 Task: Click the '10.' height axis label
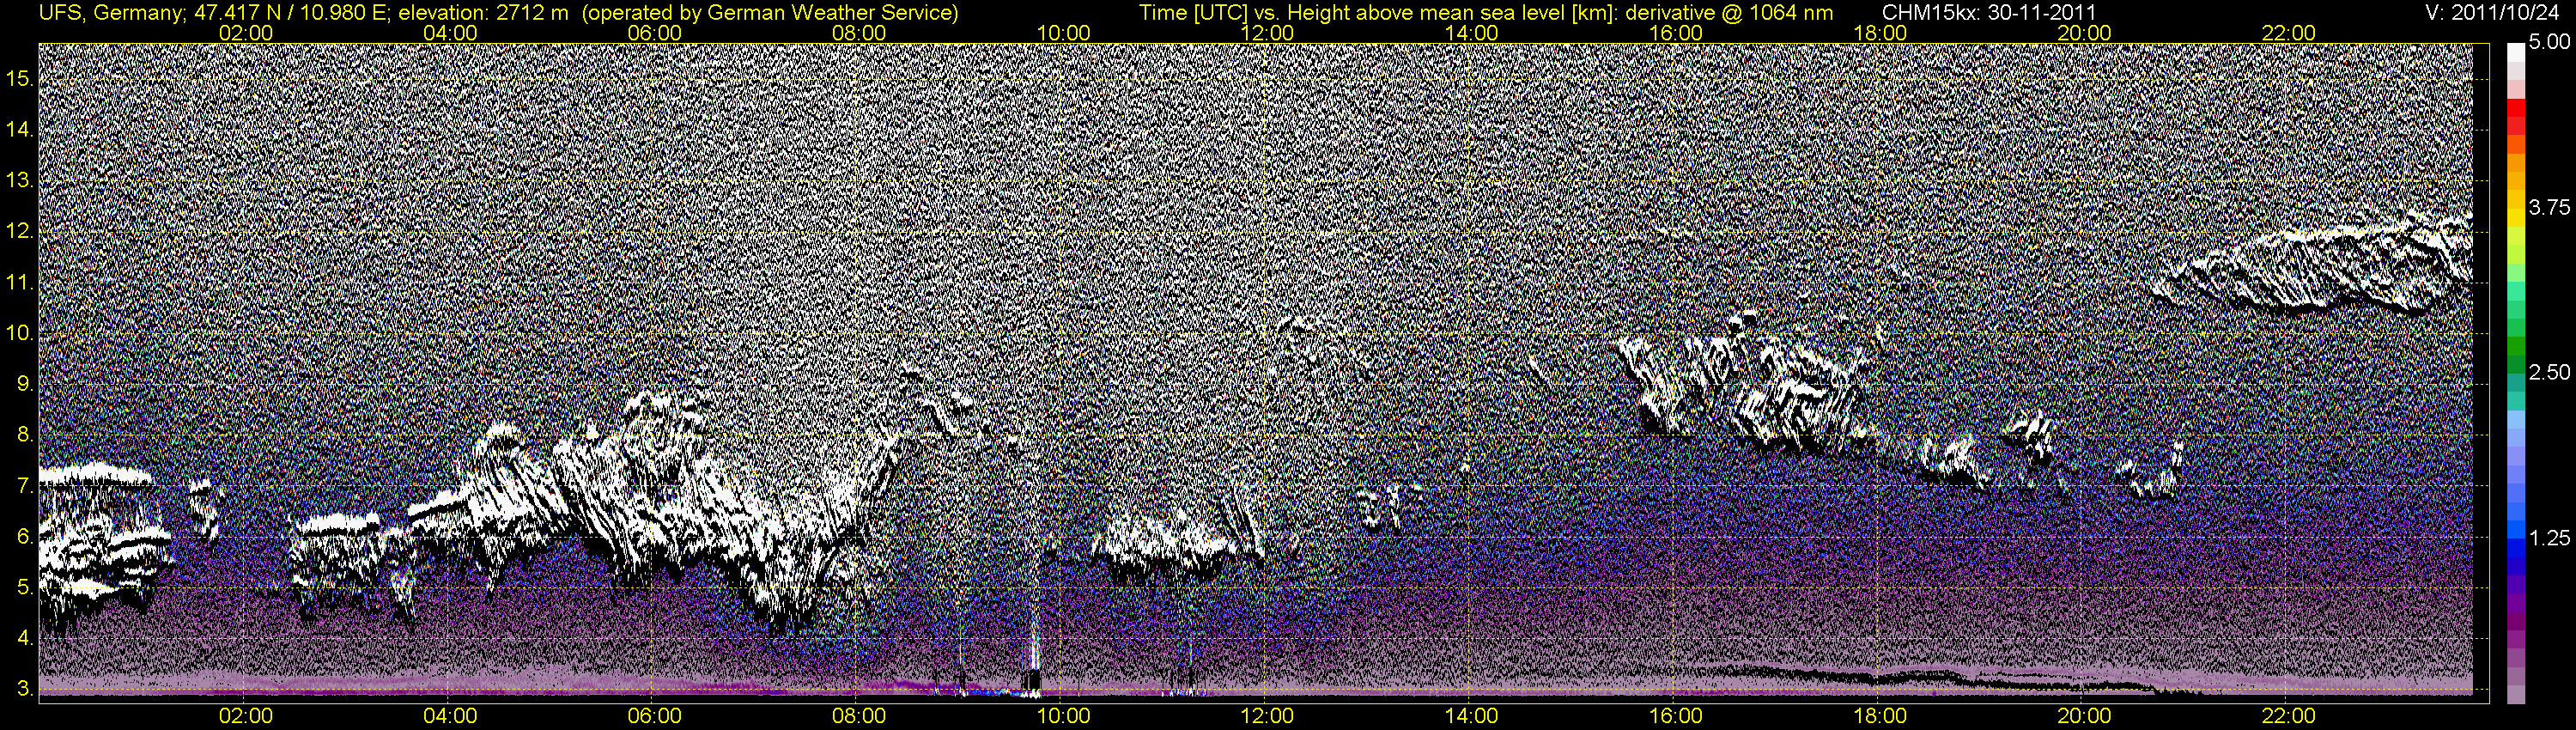(19, 334)
